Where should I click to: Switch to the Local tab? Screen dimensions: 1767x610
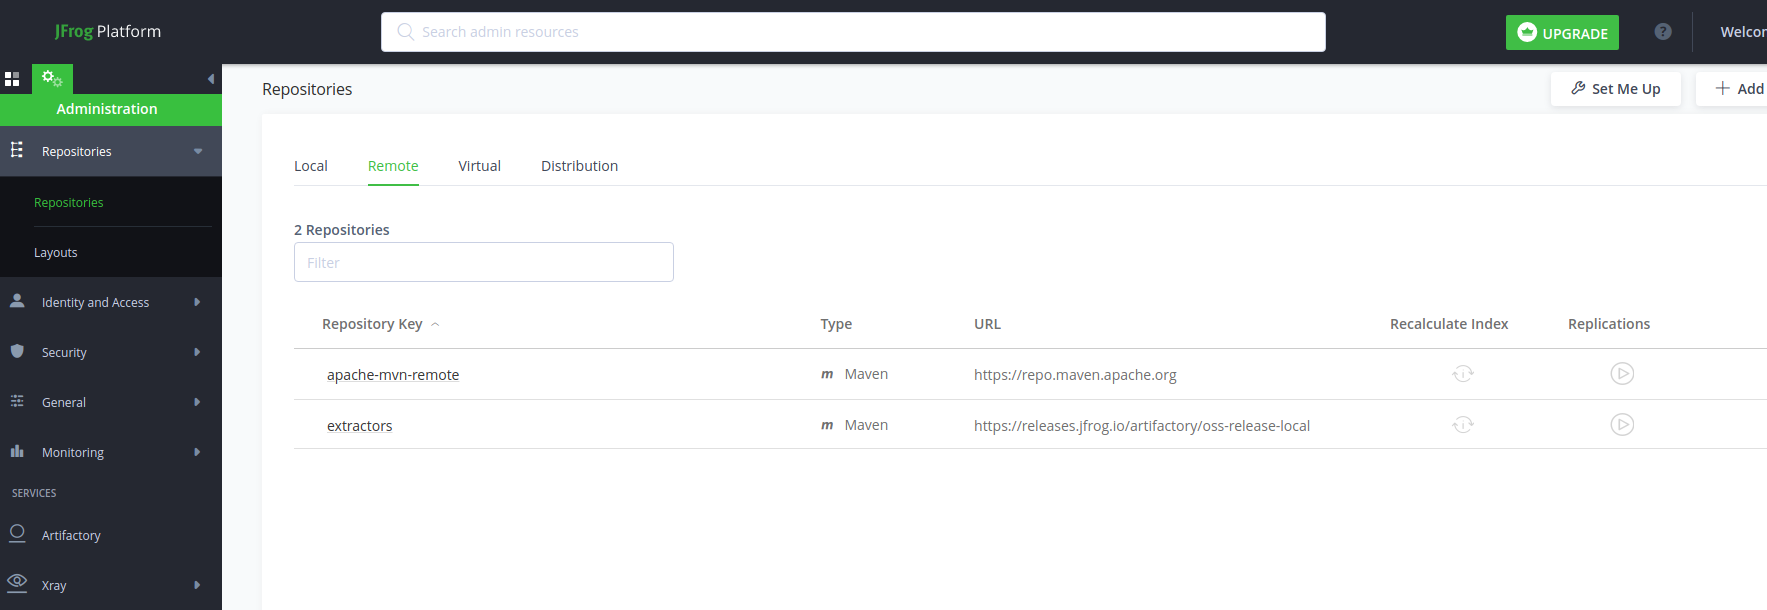311,166
